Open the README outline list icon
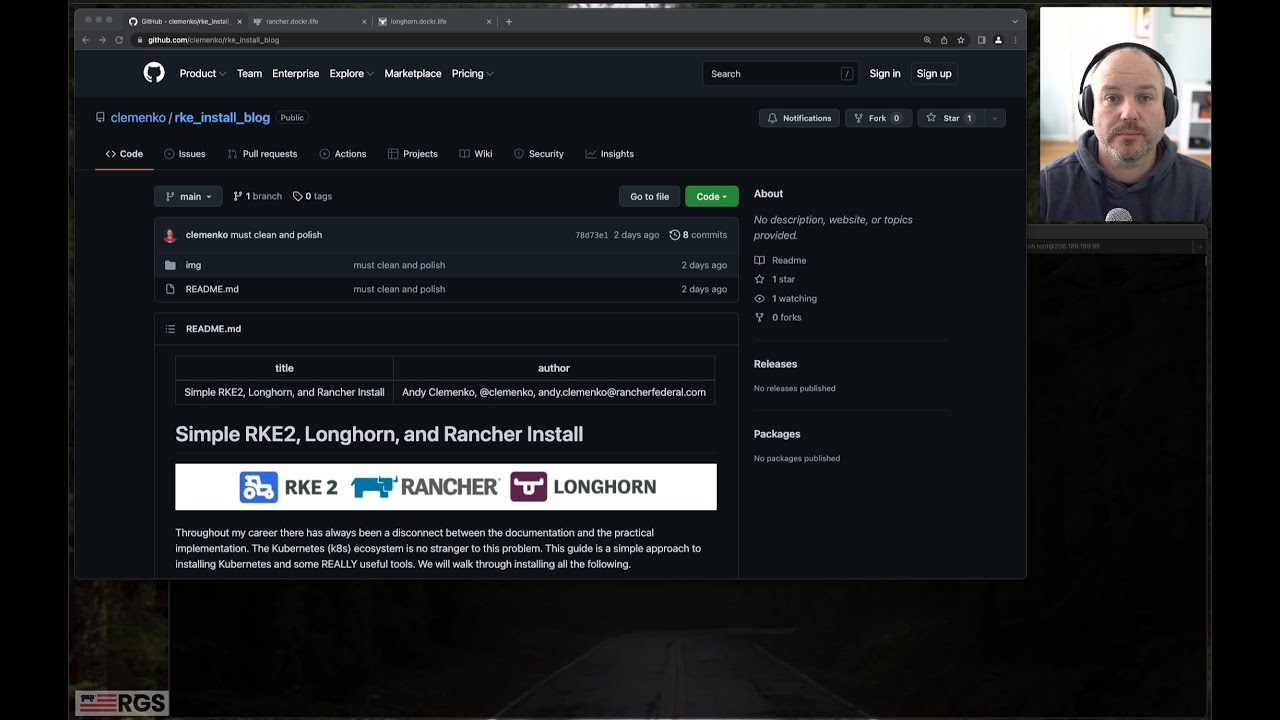Image resolution: width=1280 pixels, height=720 pixels. point(170,329)
